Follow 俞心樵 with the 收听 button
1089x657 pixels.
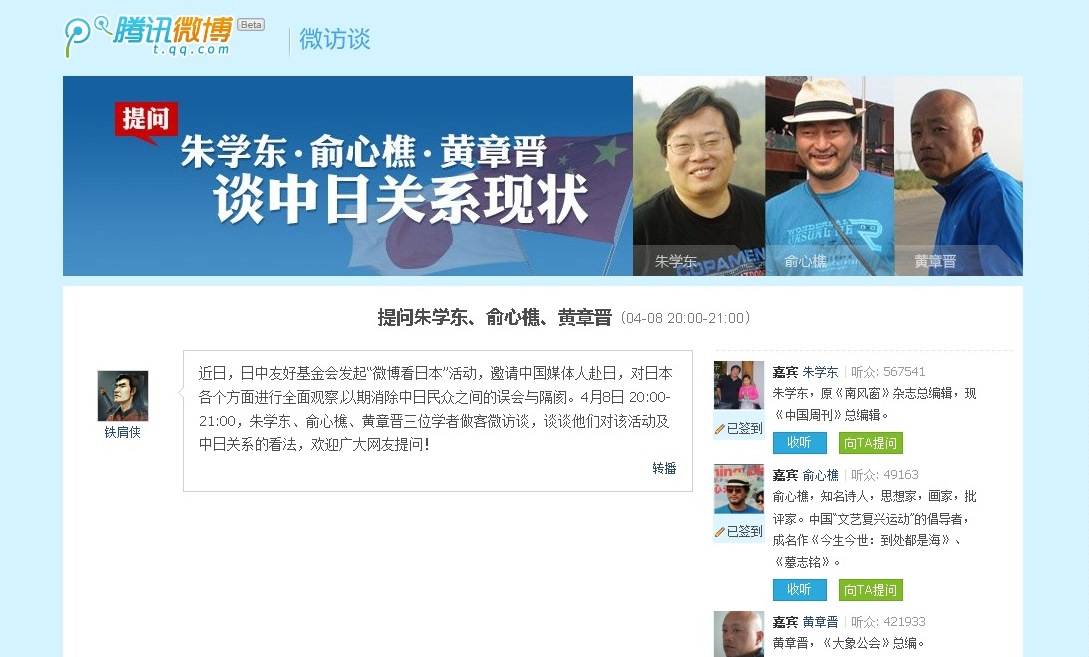tap(799, 590)
